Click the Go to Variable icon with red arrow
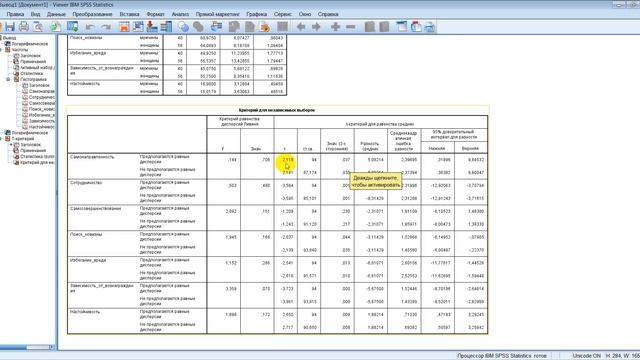Screen dimensions: 640x360 point(152,27)
